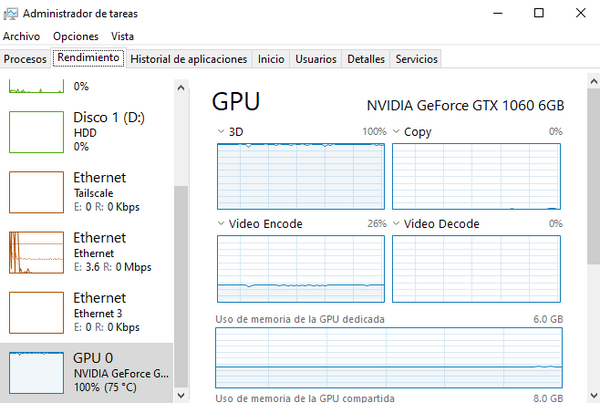Select the Disco 1 (D:) graph thumbnail
600x413 pixels.
pyautogui.click(x=36, y=131)
